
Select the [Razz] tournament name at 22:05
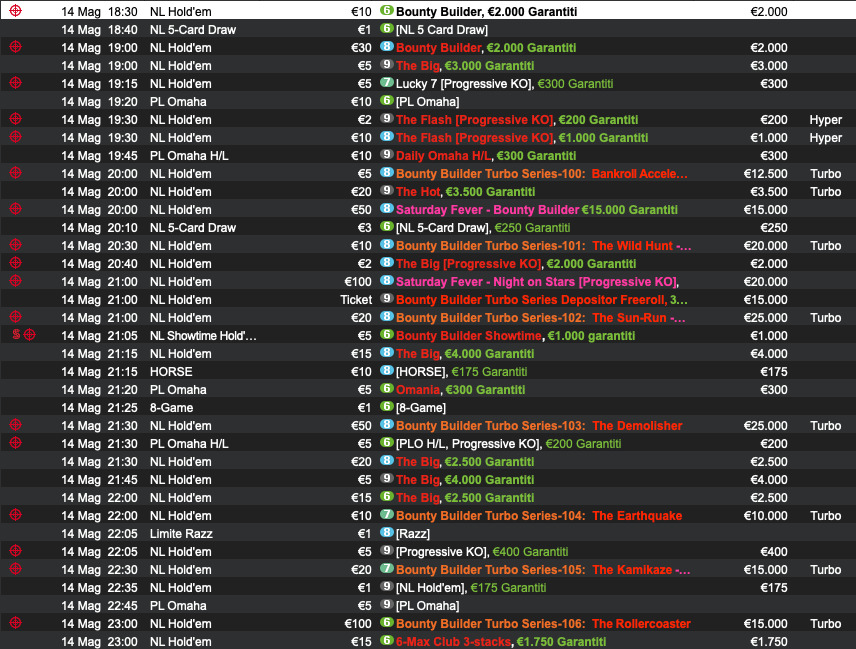(x=413, y=534)
